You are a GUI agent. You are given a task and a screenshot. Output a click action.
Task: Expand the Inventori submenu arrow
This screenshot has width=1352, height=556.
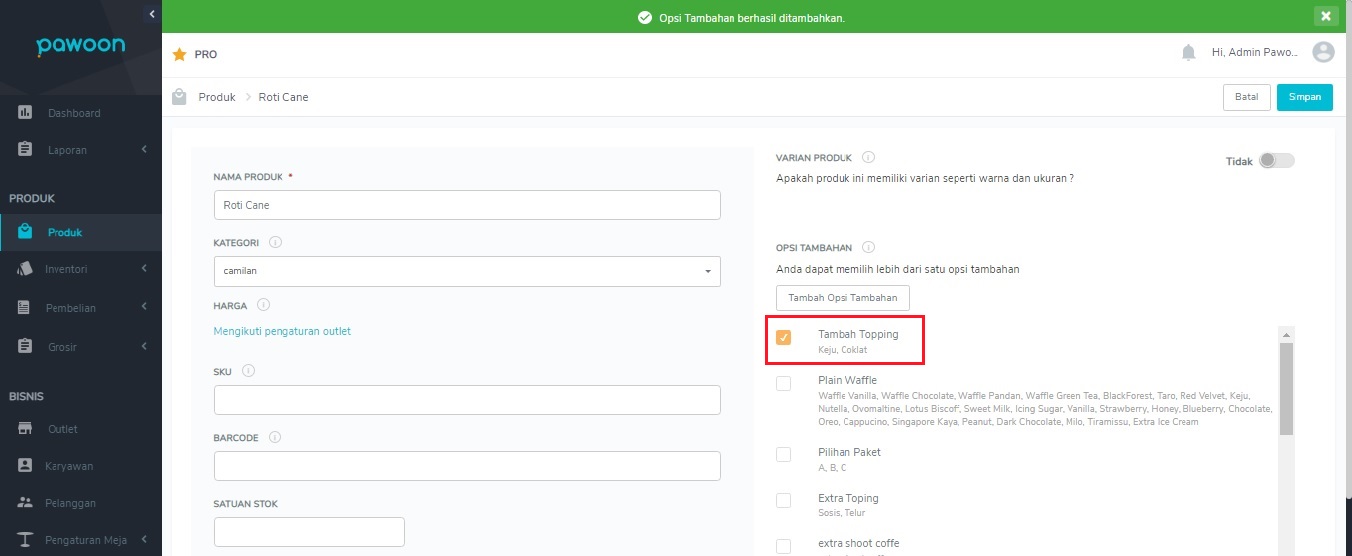pyautogui.click(x=144, y=268)
